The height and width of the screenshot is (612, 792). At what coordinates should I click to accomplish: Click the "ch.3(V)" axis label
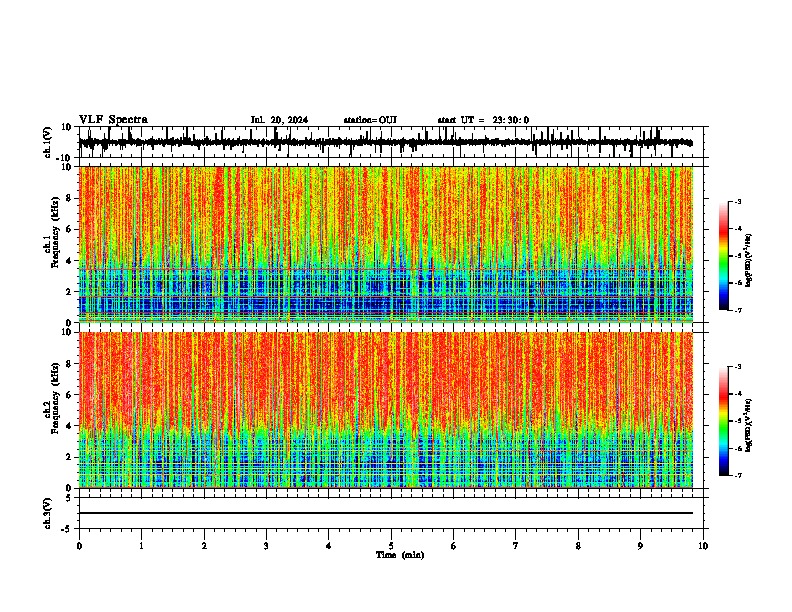(x=48, y=513)
